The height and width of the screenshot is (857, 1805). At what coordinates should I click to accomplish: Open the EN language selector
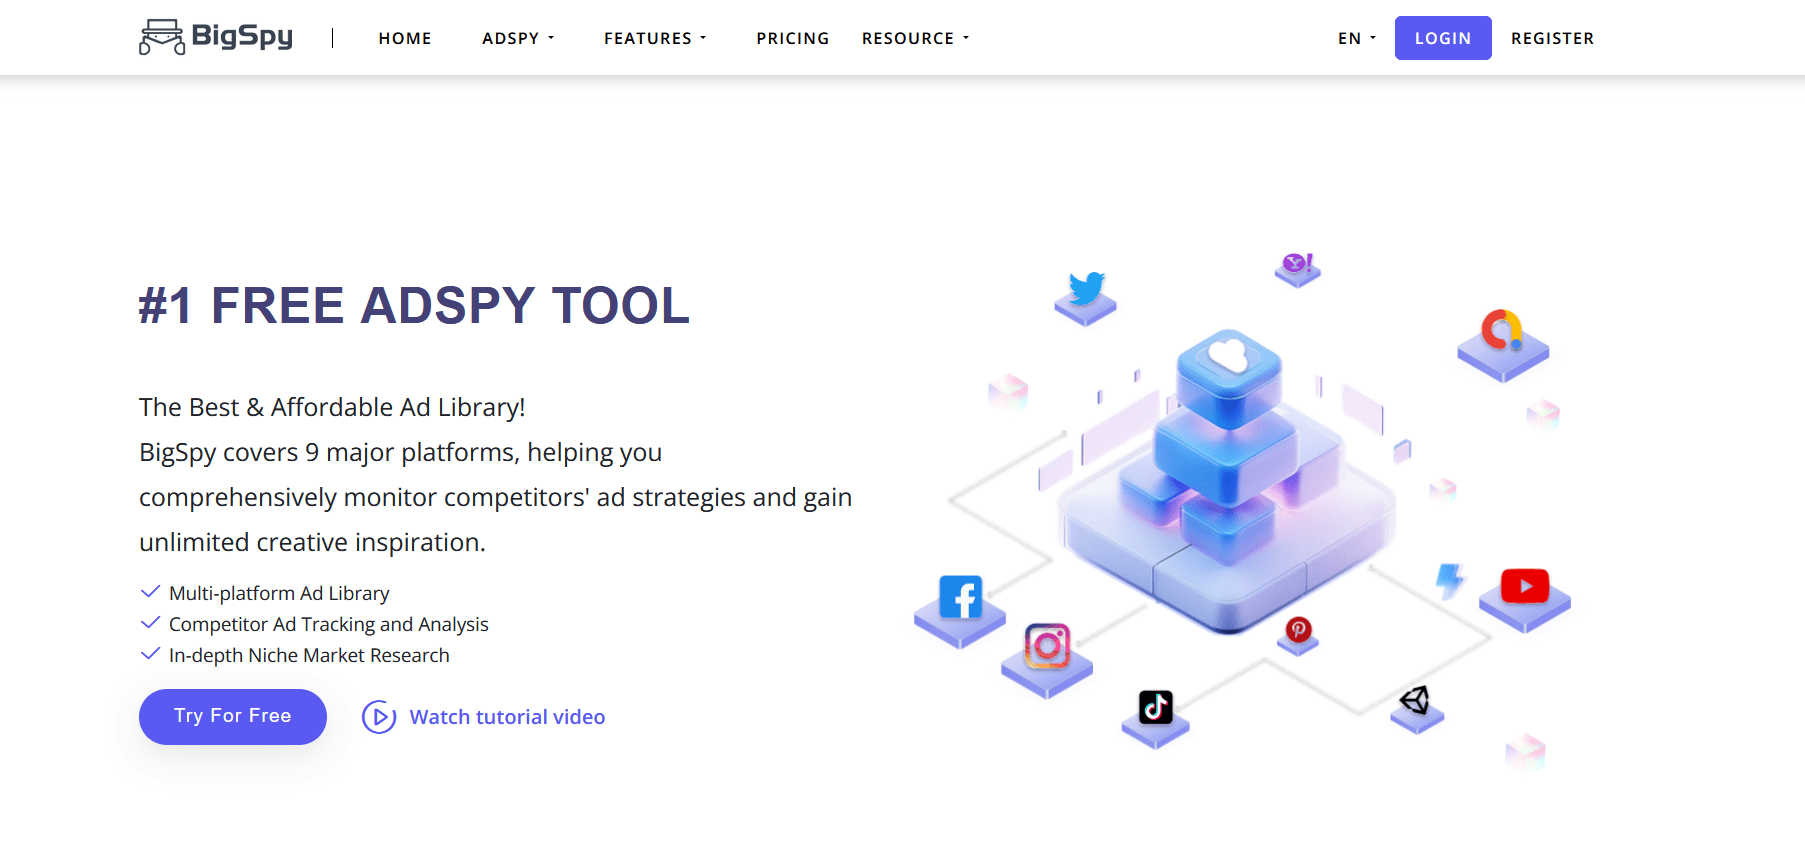pos(1357,38)
